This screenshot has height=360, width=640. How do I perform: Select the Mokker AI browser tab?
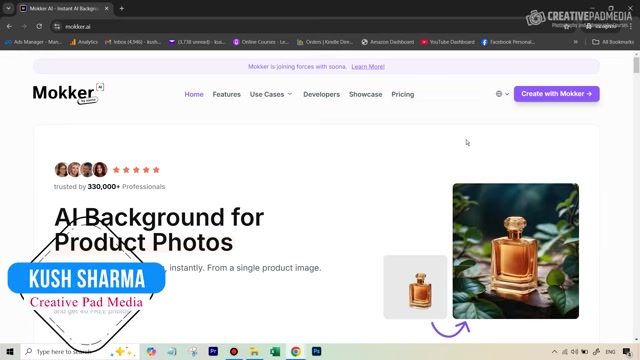coord(65,9)
